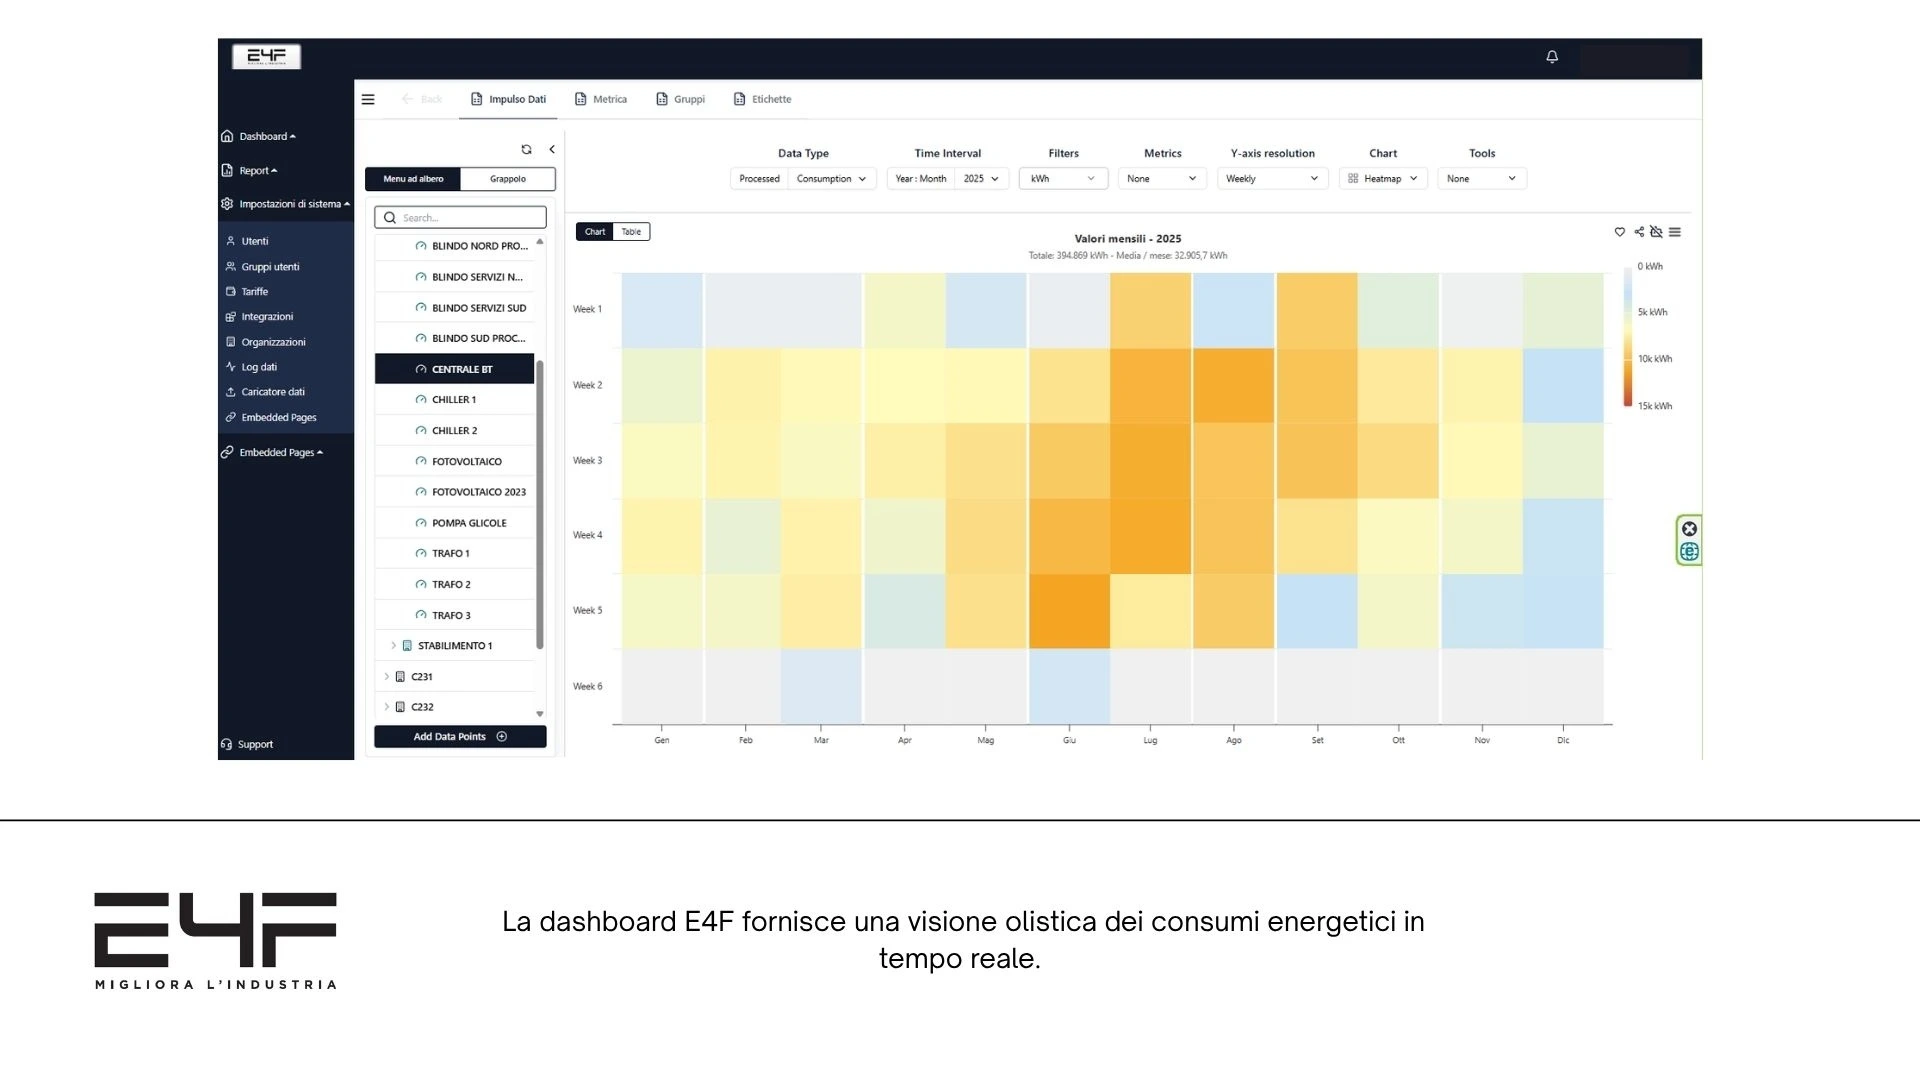Select POMPA GLICOLE data point
This screenshot has width=1920, height=1080.
coord(455,523)
